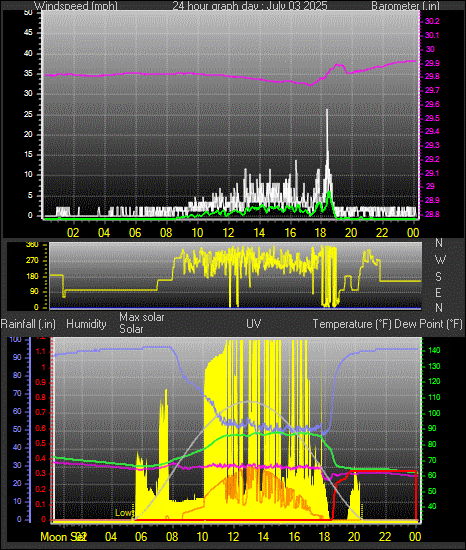Image resolution: width=466 pixels, height=550 pixels.
Task: Click the 18 hour tick on bottom graph
Action: [324, 537]
